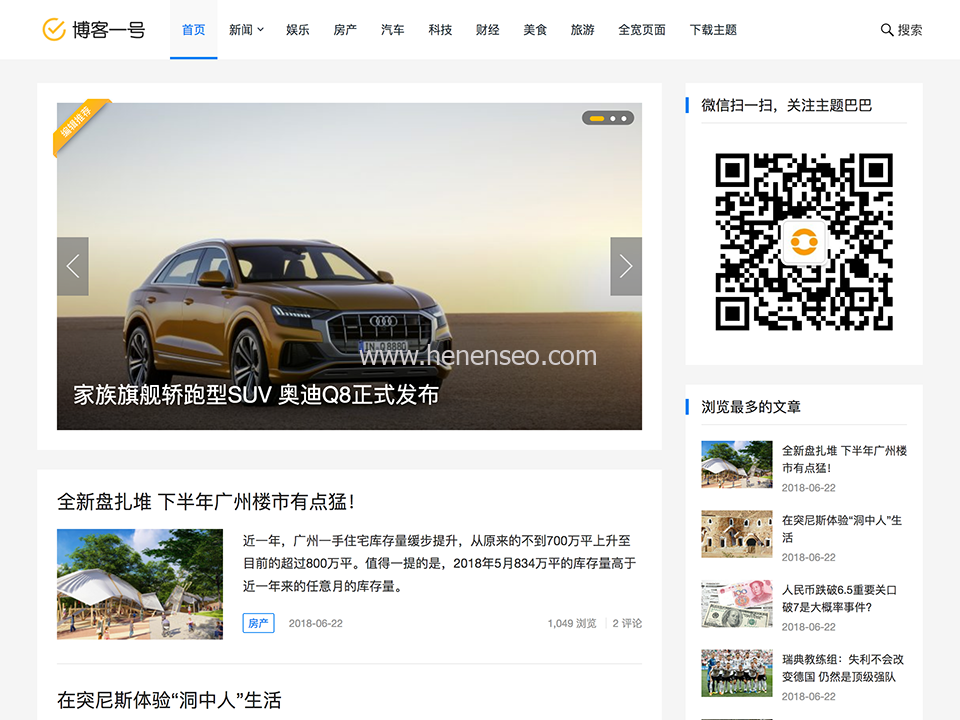
Task: Click the Audi Q8 slide image
Action: pyautogui.click(x=350, y=266)
